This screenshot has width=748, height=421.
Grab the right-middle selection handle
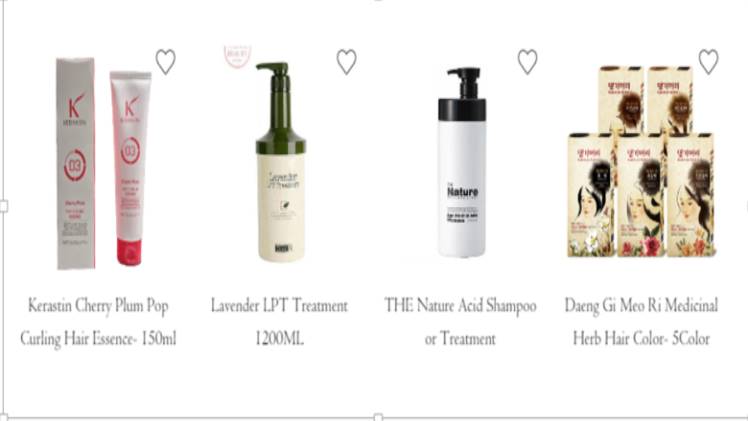click(x=747, y=206)
